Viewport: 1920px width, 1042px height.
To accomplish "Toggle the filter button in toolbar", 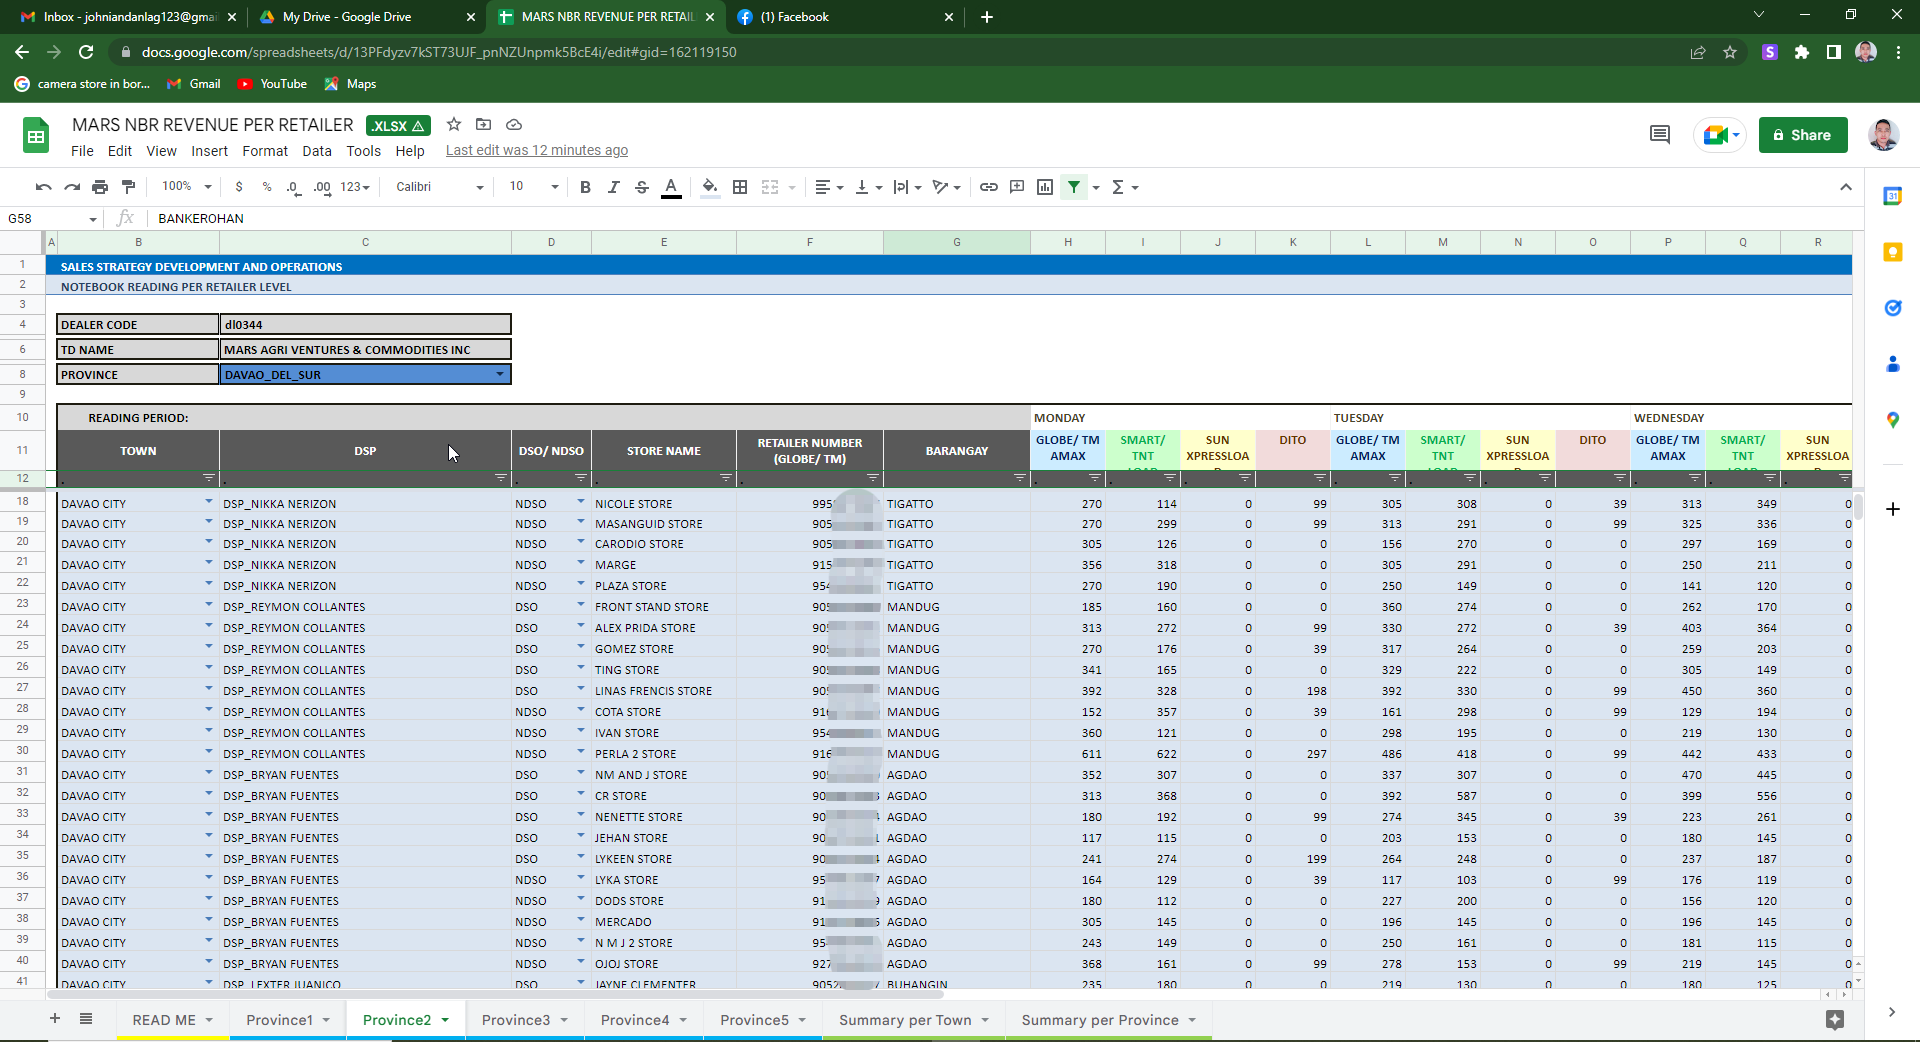I will tap(1074, 187).
